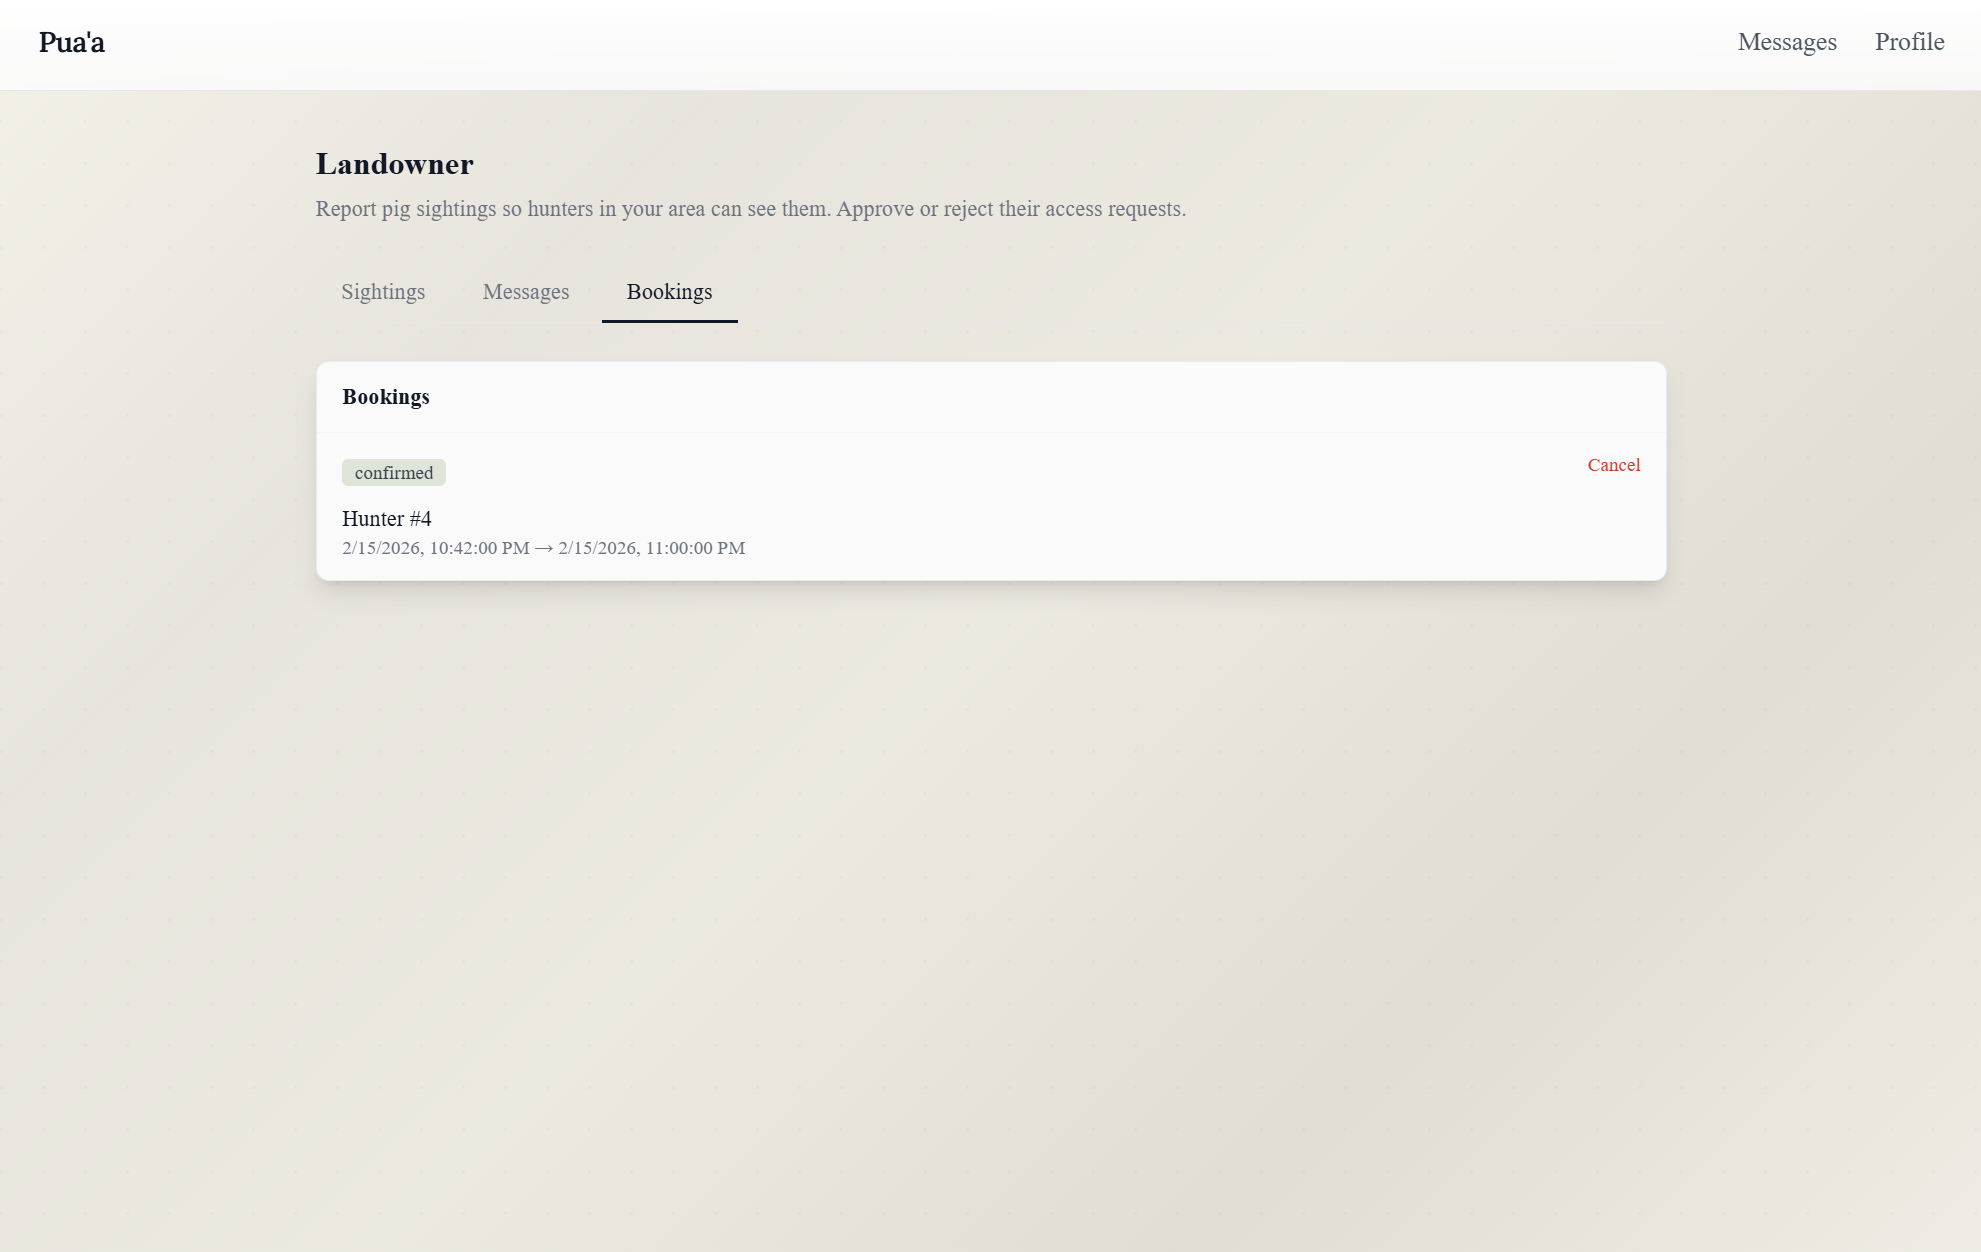Screen dimensions: 1981x1252
Task: Click the arrow between booking times
Action: click(x=544, y=548)
